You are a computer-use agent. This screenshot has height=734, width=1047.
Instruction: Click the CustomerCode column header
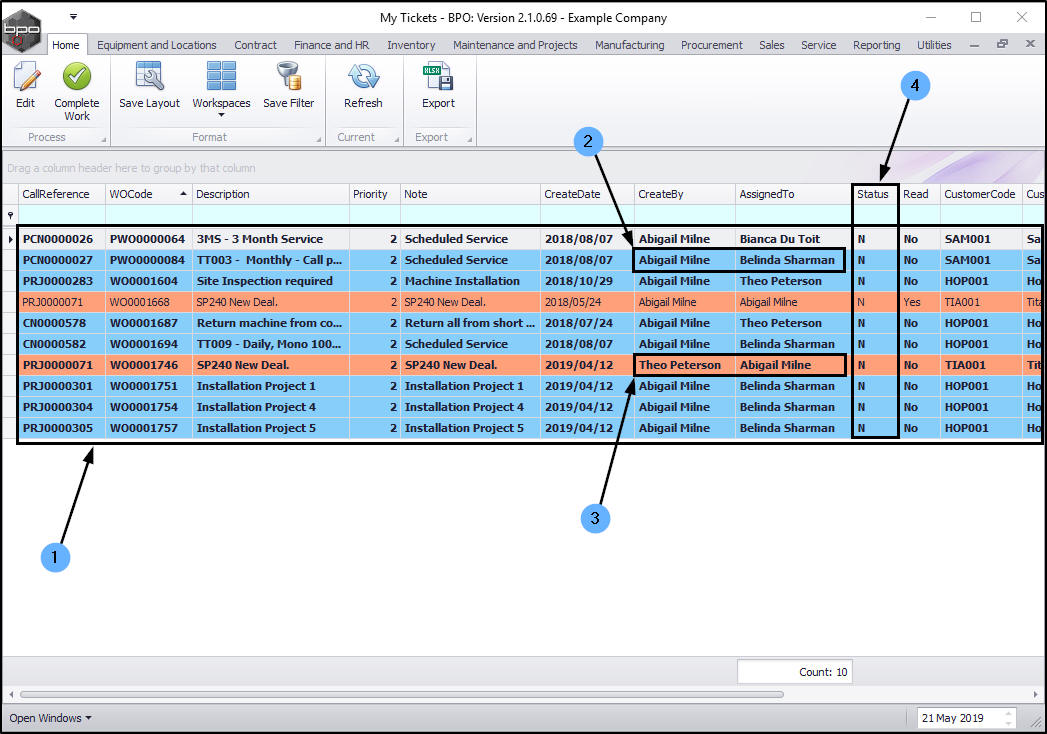click(x=981, y=194)
